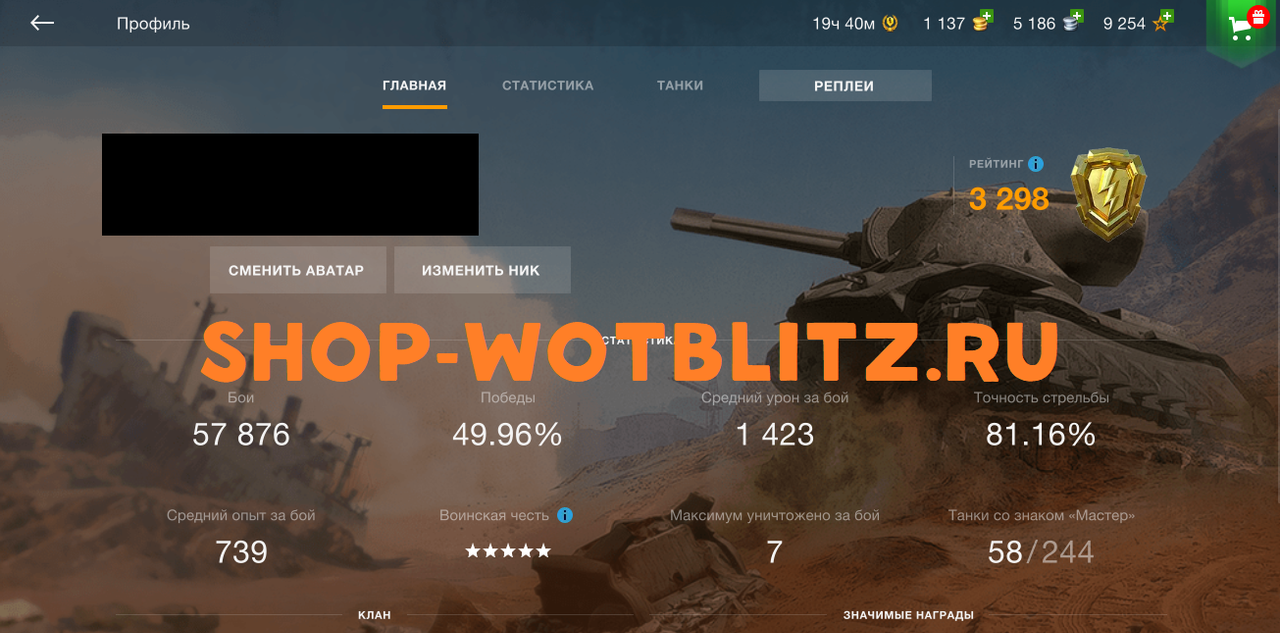Go back with the left arrow icon
The image size is (1280, 633).
click(42, 23)
